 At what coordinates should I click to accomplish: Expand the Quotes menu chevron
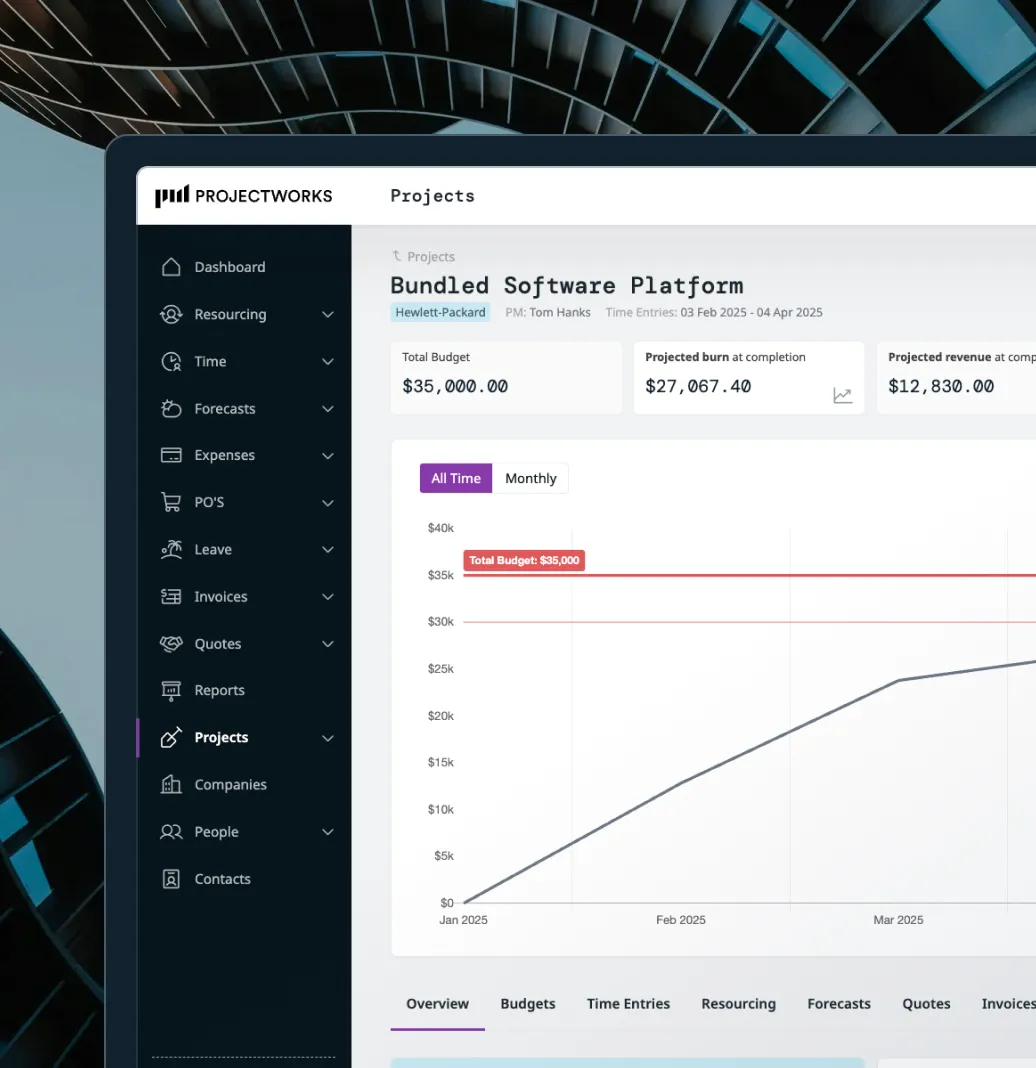coord(328,643)
